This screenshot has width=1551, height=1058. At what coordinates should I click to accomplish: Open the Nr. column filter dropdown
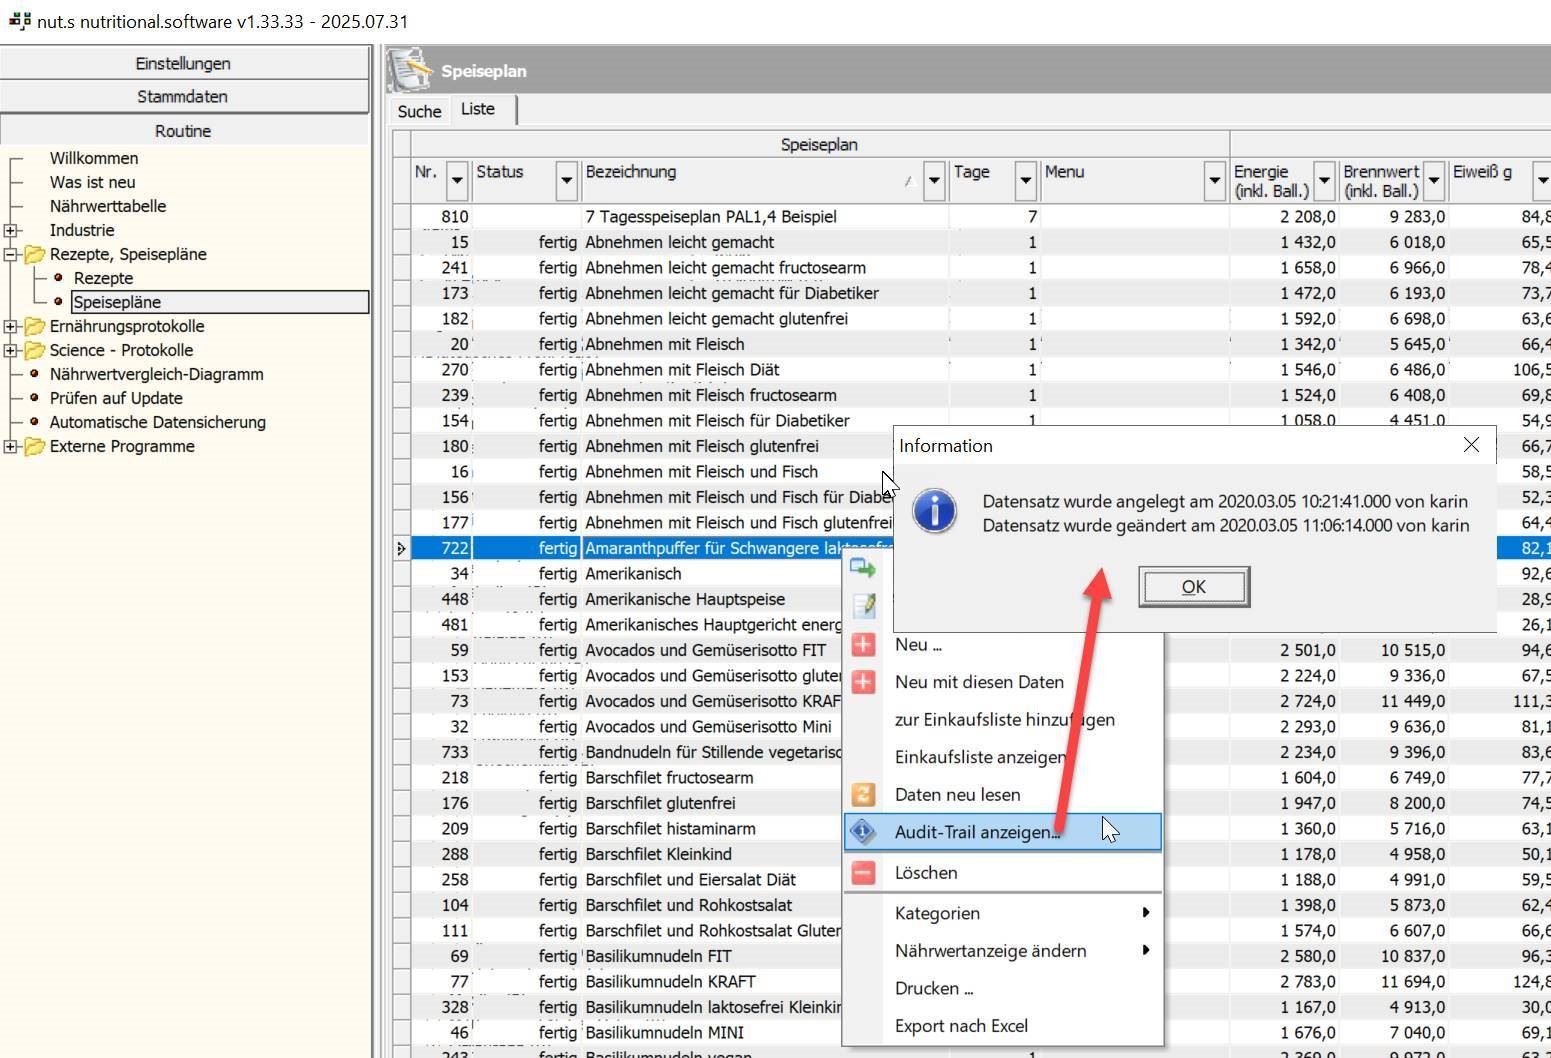[x=457, y=180]
